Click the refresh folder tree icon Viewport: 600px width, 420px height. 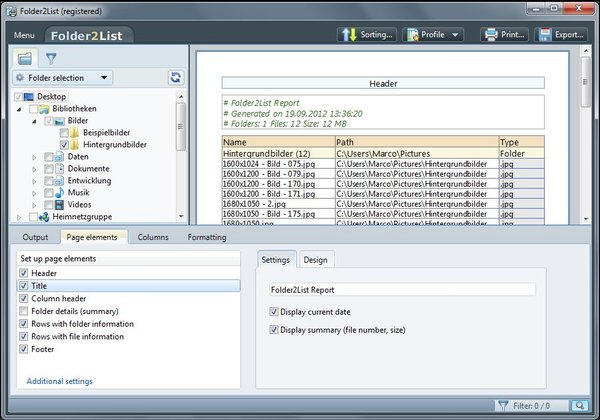[176, 77]
